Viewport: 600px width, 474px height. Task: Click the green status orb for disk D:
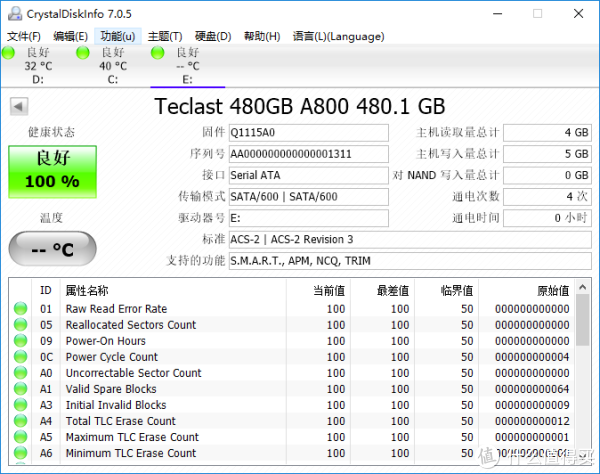click(8, 52)
